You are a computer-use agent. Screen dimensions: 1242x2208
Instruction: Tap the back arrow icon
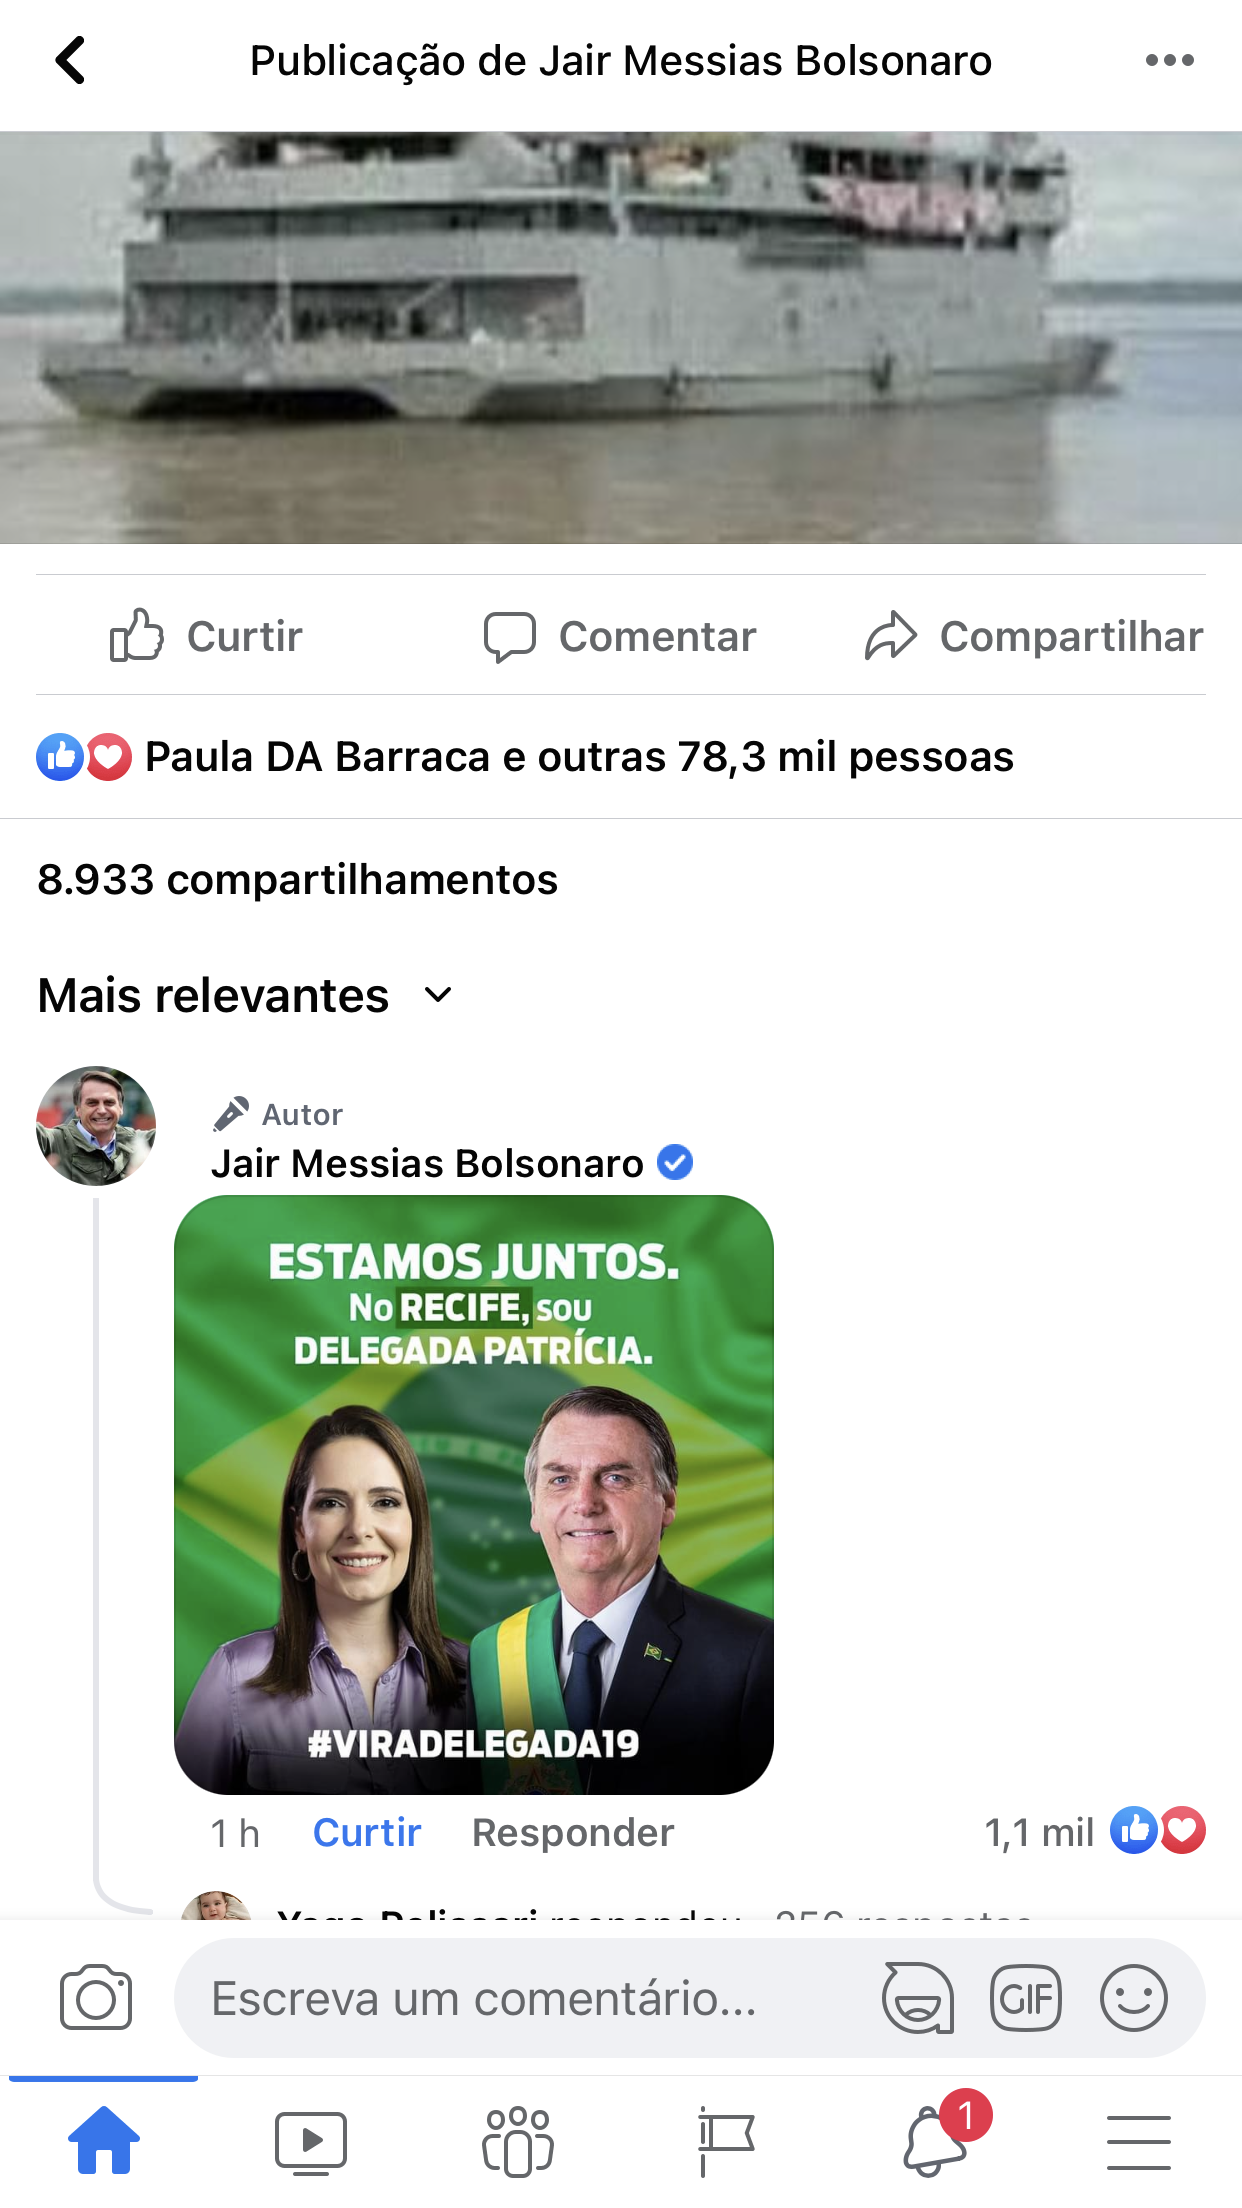pyautogui.click(x=71, y=61)
